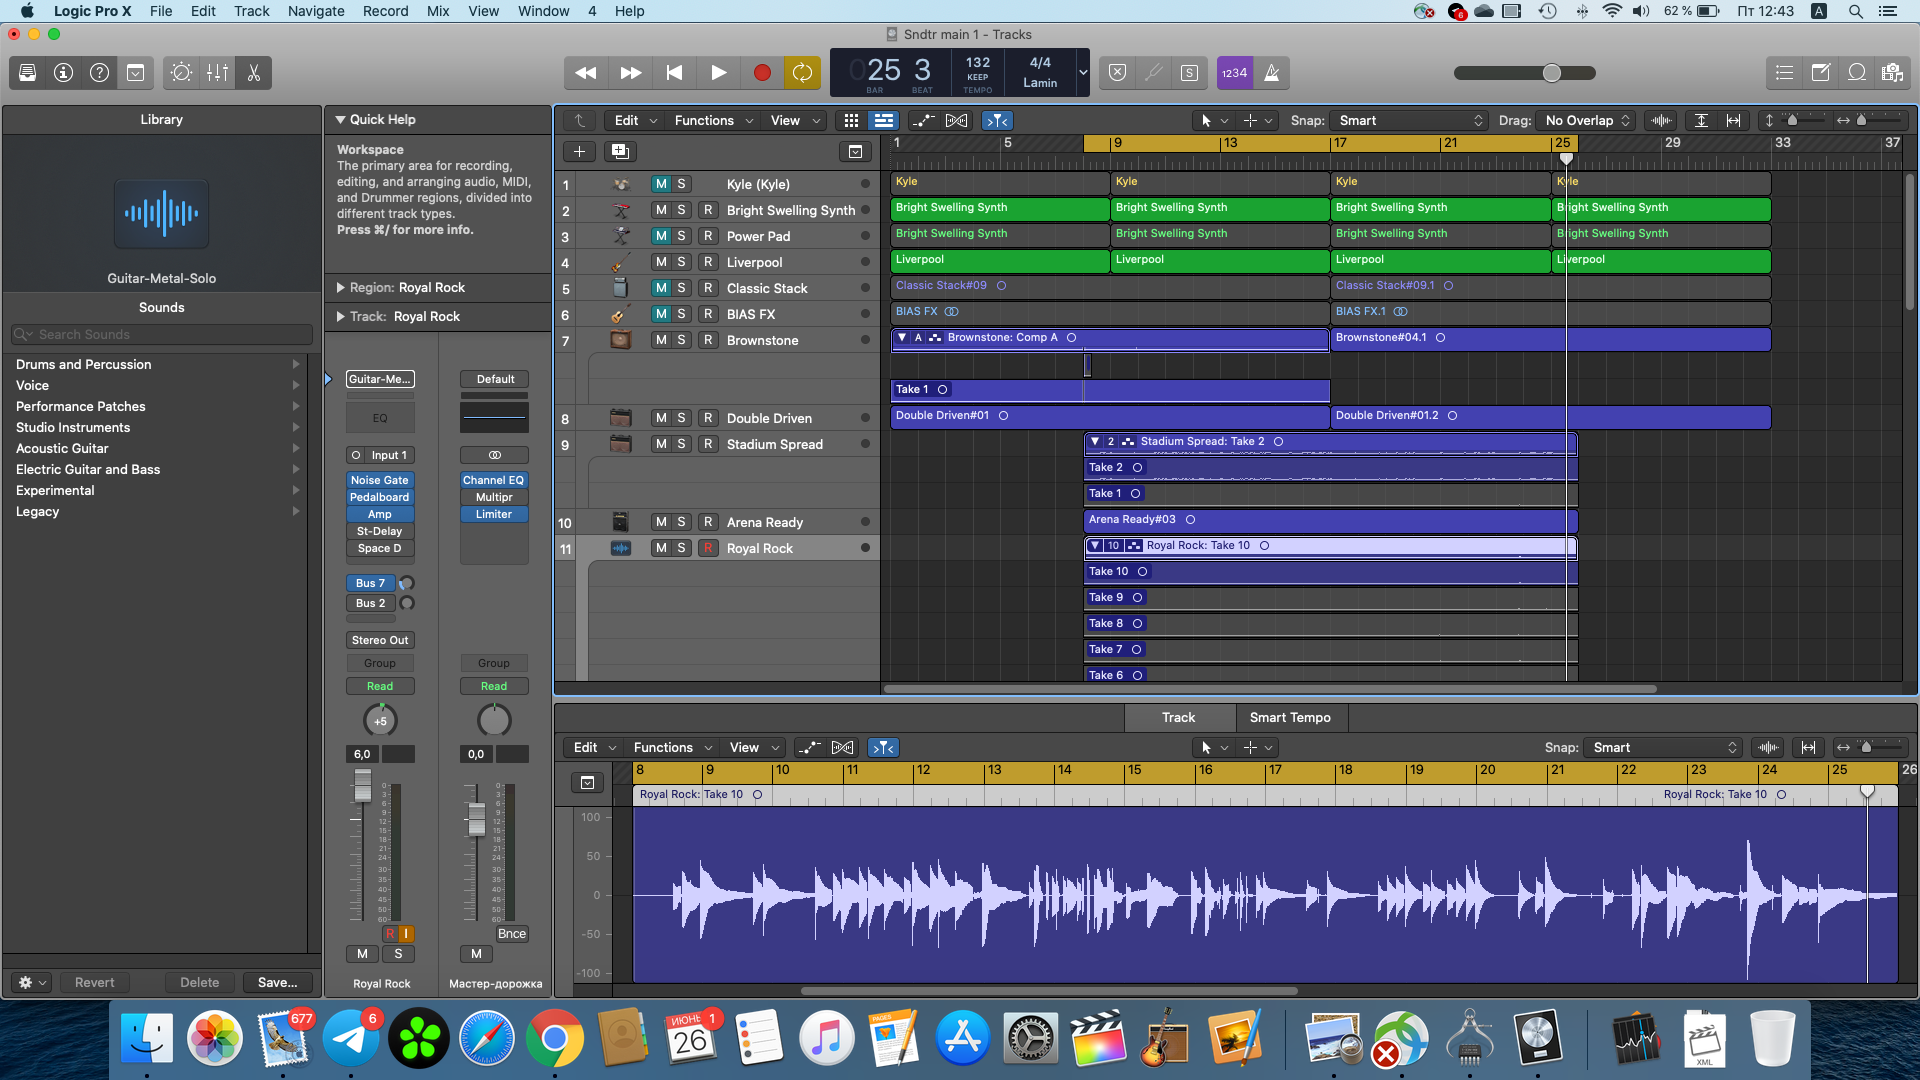Solo track 6 BIAS FX
The width and height of the screenshot is (1920, 1080).
pos(682,314)
